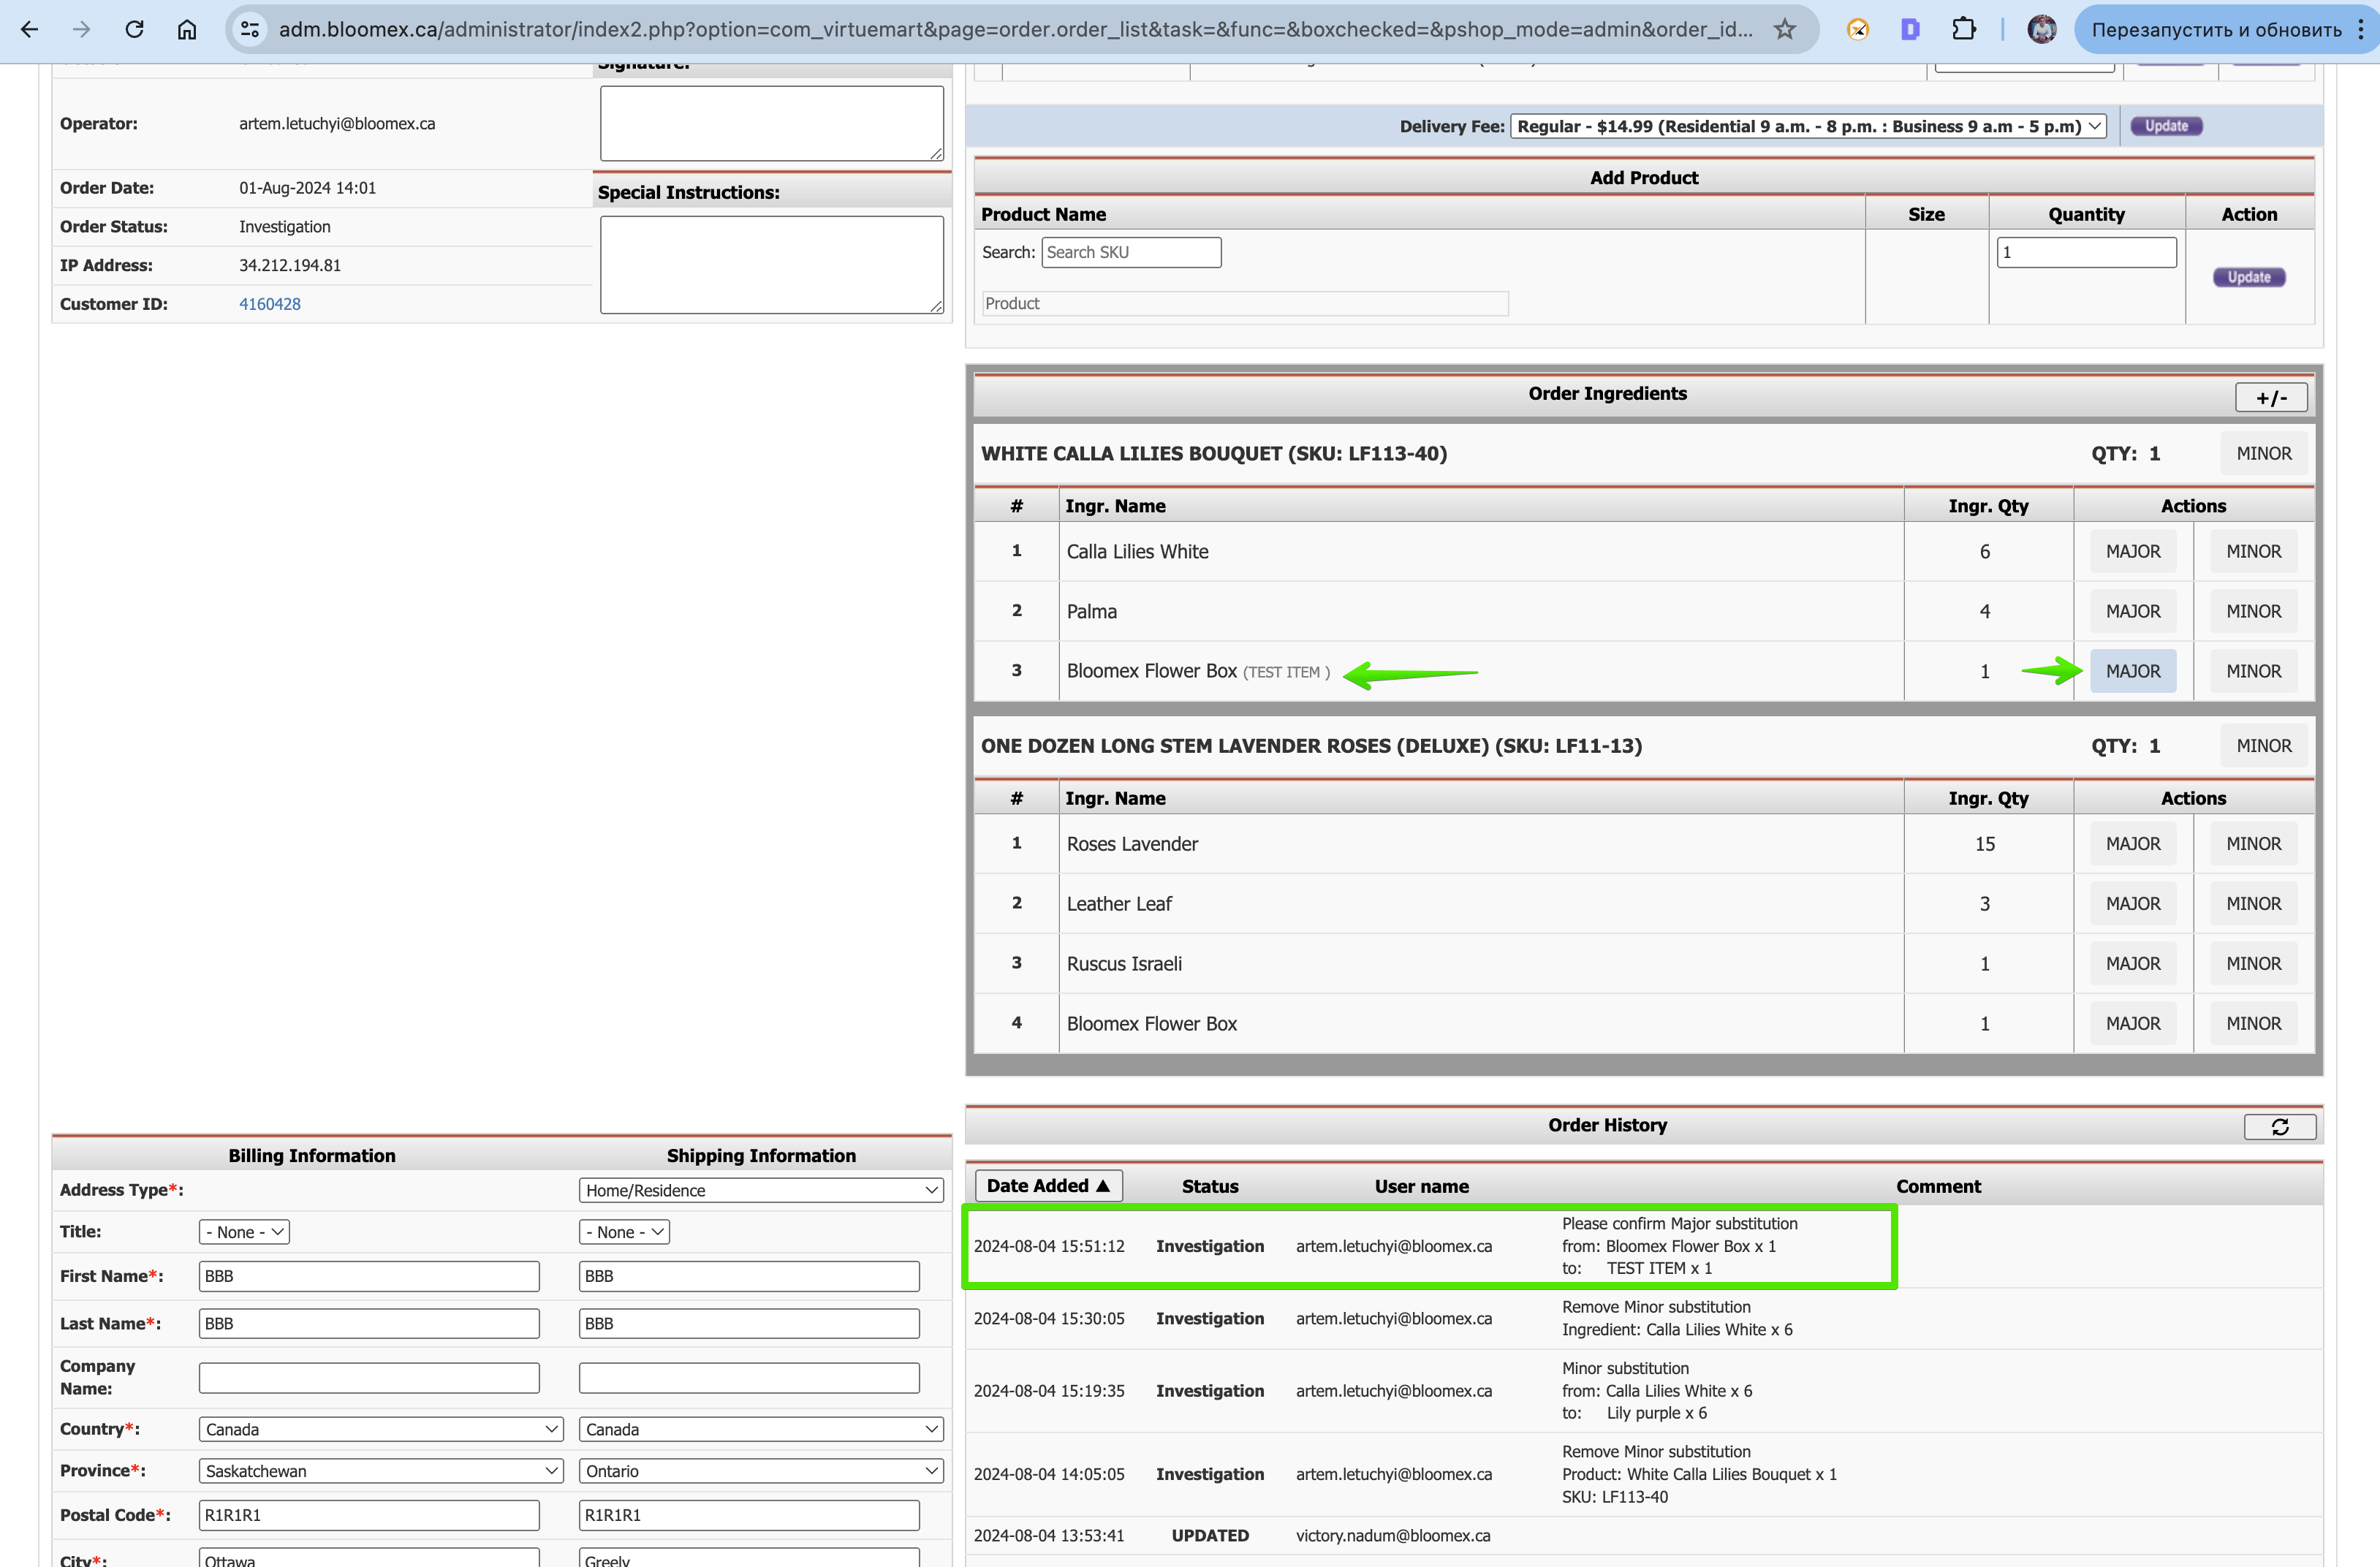Screen dimensions: 2380x1567
Task: Open customer ID 4160428 link
Action: click(x=270, y=304)
